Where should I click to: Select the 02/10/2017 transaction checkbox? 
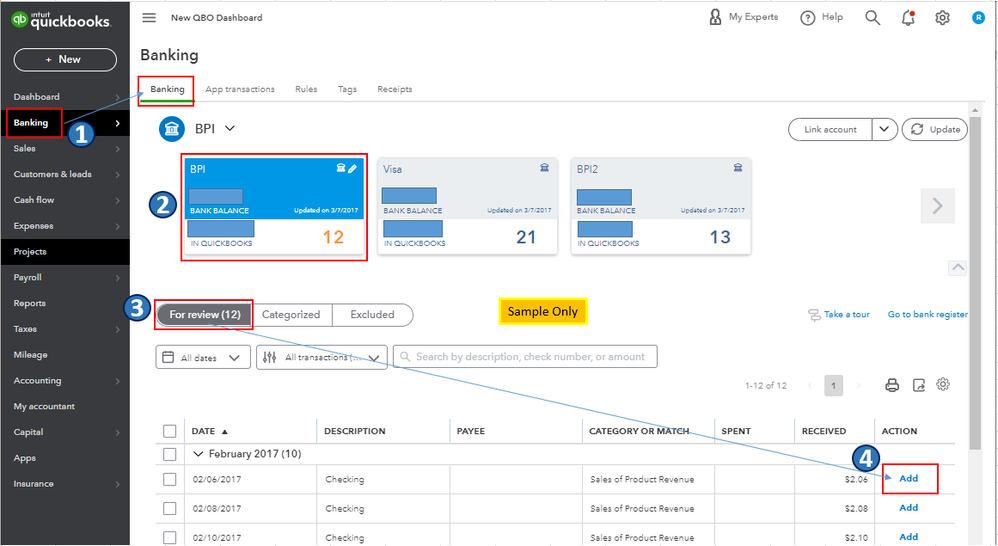pos(169,538)
